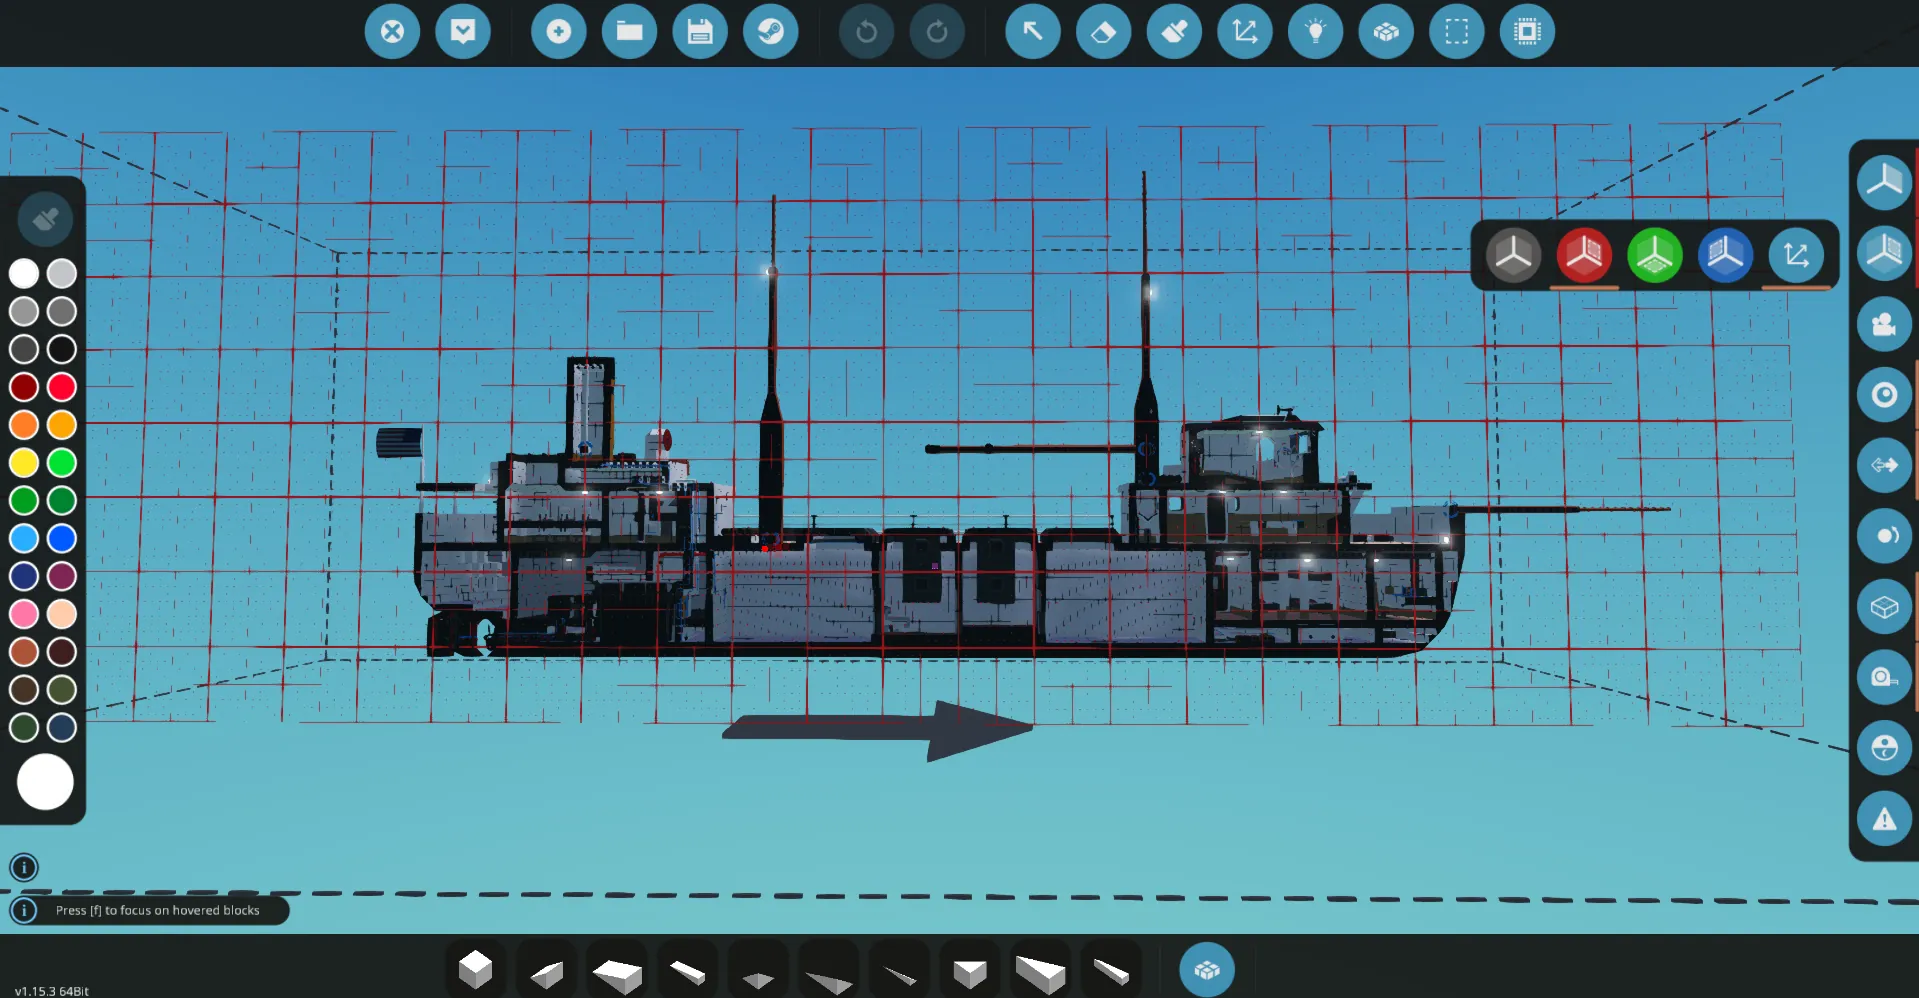Activate the dashed rectangle selection tool
This screenshot has height=998, width=1919.
pos(1457,32)
